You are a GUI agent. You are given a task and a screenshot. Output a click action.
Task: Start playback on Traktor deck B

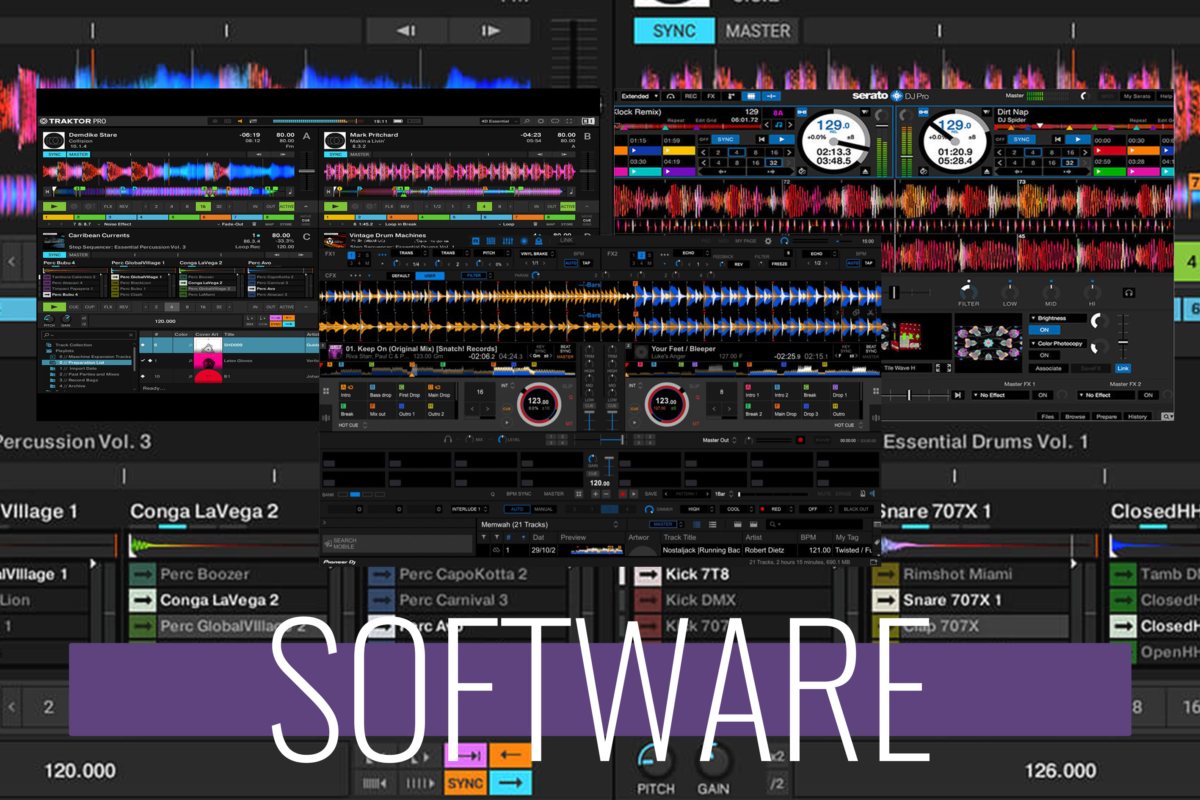[x=333, y=206]
